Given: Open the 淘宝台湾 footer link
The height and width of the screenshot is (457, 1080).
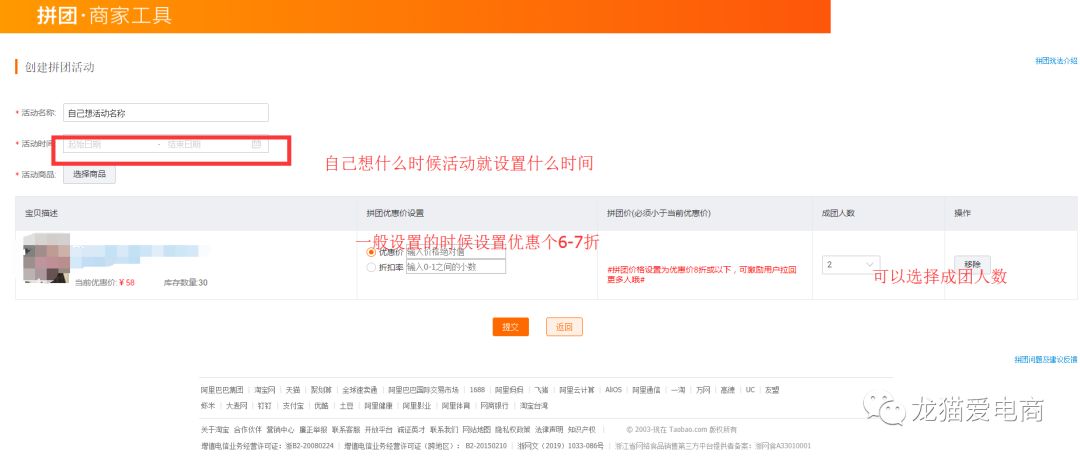Looking at the screenshot, I should click(x=534, y=405).
